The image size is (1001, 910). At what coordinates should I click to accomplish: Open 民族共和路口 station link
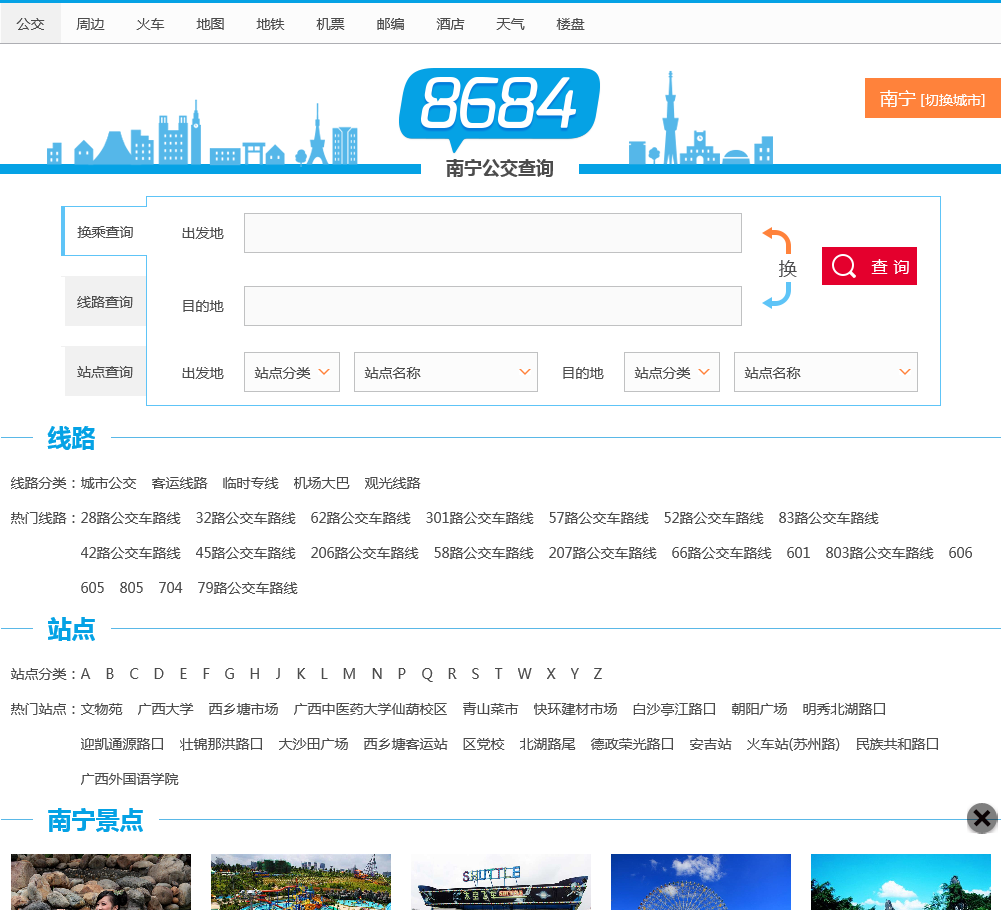pos(897,744)
